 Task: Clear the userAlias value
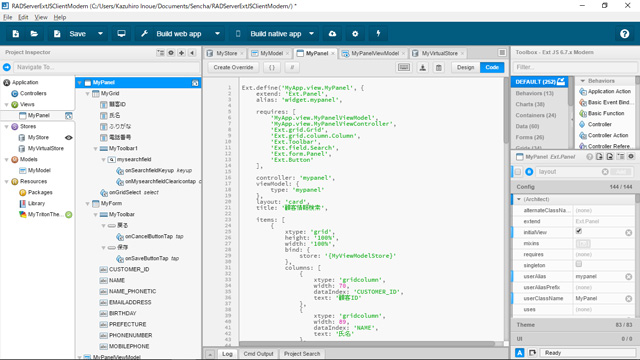pyautogui.click(x=629, y=277)
